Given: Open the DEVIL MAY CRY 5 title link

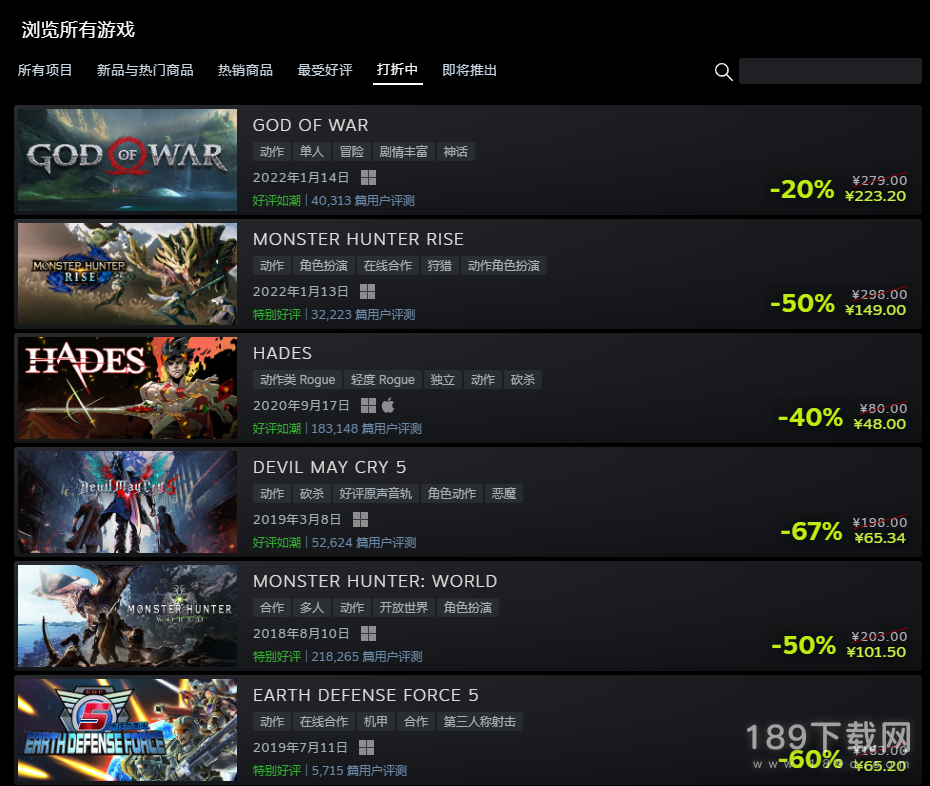Looking at the screenshot, I should pos(330,467).
